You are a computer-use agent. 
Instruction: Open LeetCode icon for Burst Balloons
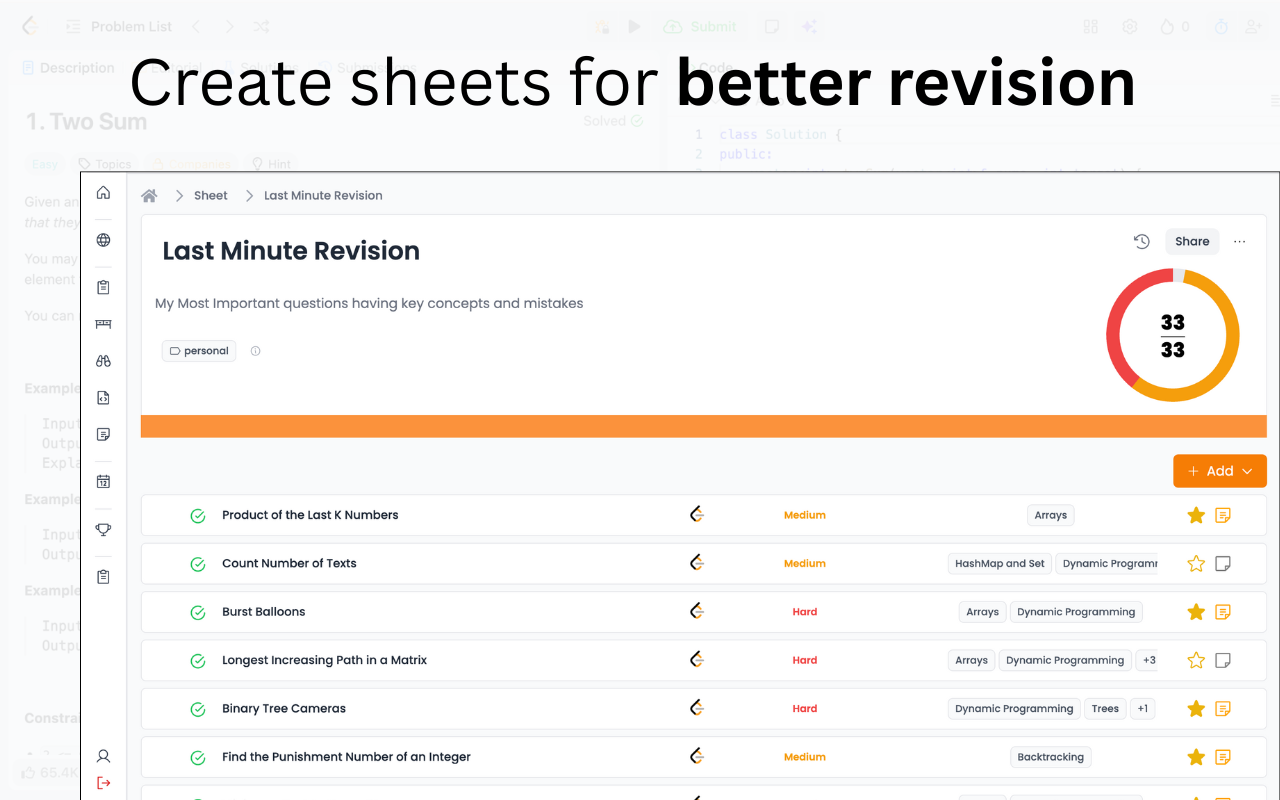(x=697, y=612)
